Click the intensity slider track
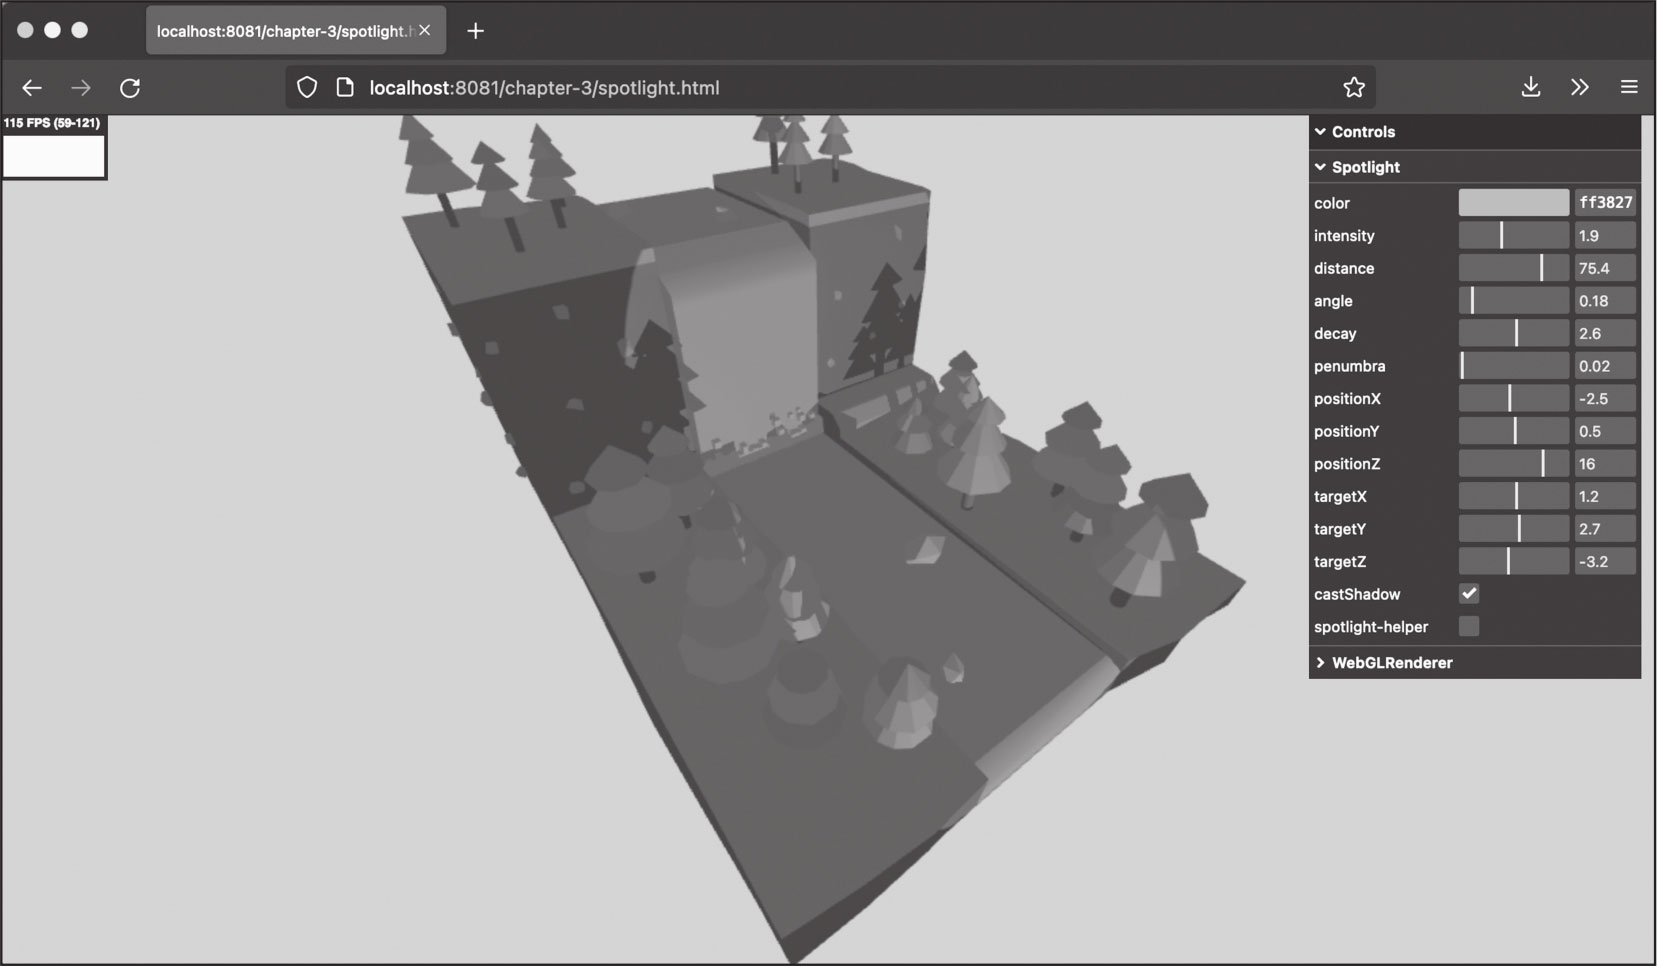1657x966 pixels. coord(1513,236)
